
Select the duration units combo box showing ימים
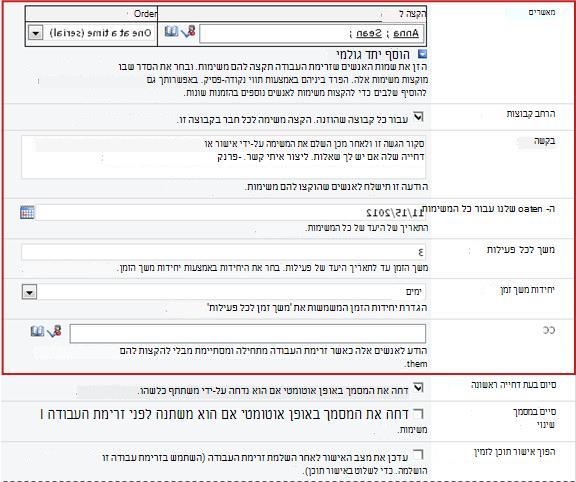coord(224,292)
